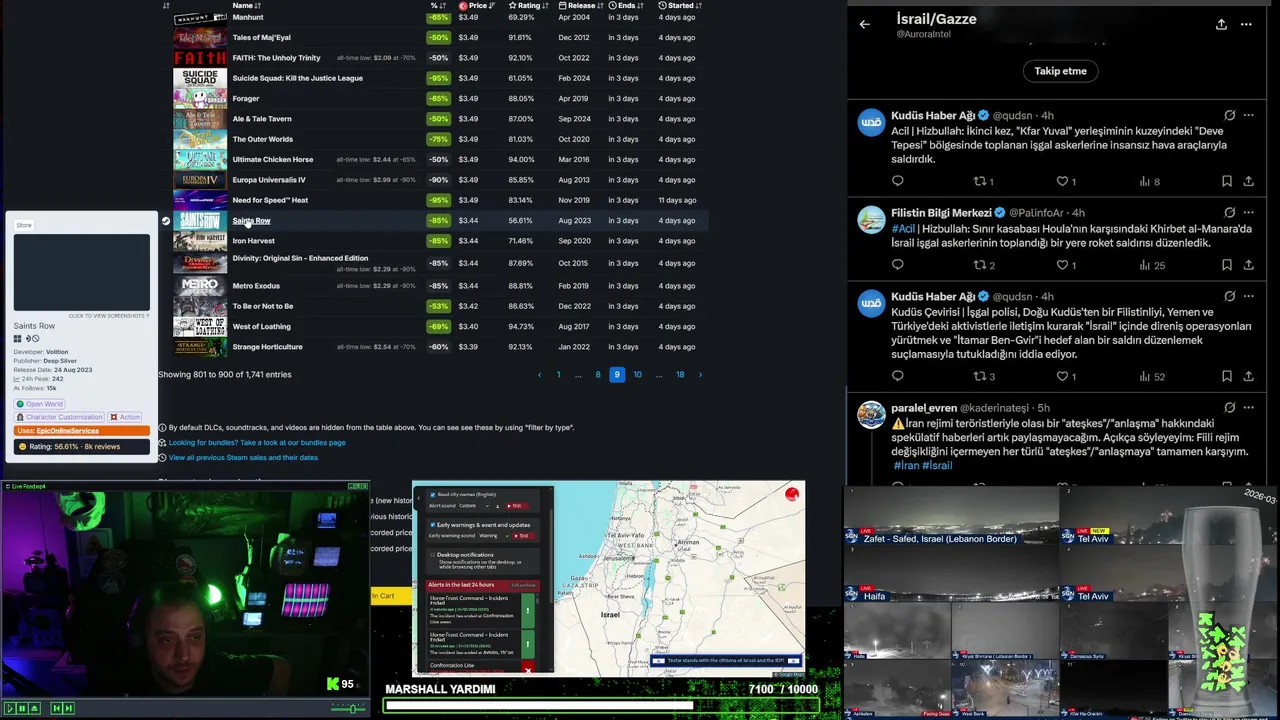This screenshot has height=720, width=1280.
Task: Toggle Read city names (English) checkbox
Action: click(433, 495)
